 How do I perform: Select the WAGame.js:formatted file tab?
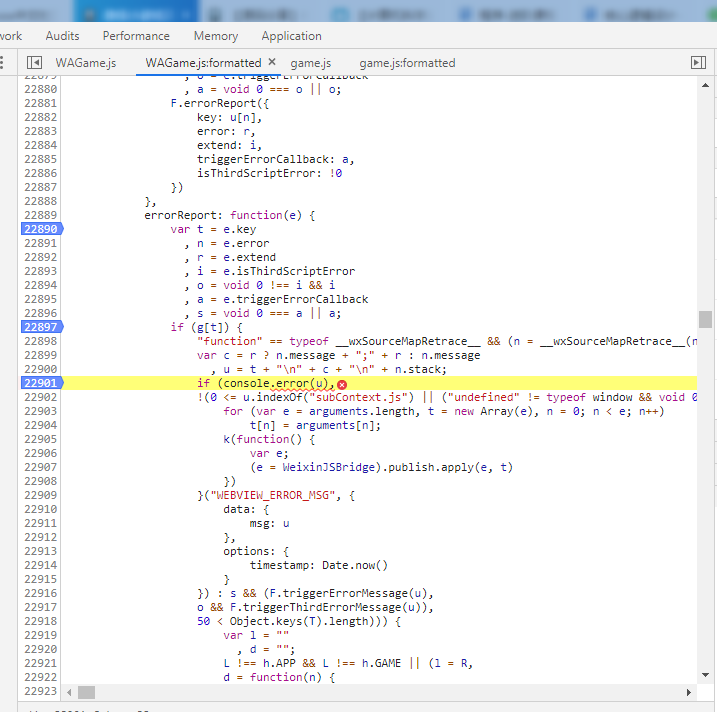coord(203,63)
